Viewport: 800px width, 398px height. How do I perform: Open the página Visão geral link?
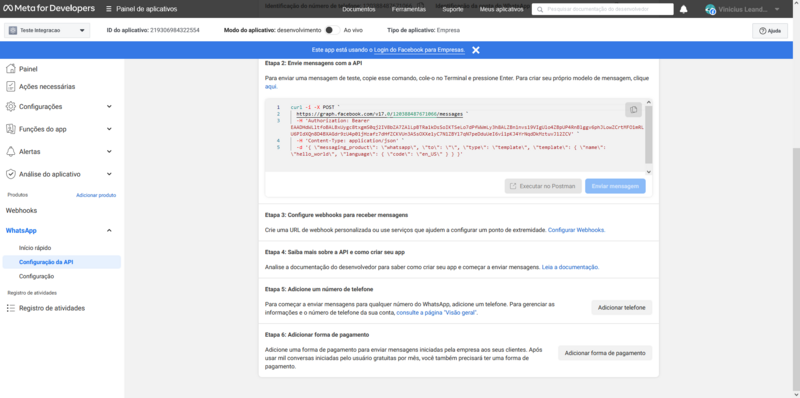click(437, 312)
